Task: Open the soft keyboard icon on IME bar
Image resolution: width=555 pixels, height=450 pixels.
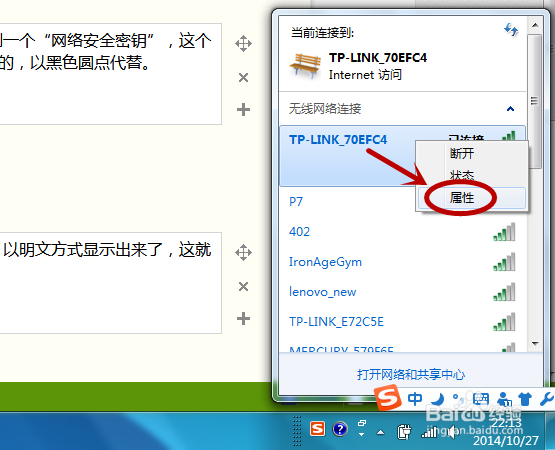Action: pos(481,399)
